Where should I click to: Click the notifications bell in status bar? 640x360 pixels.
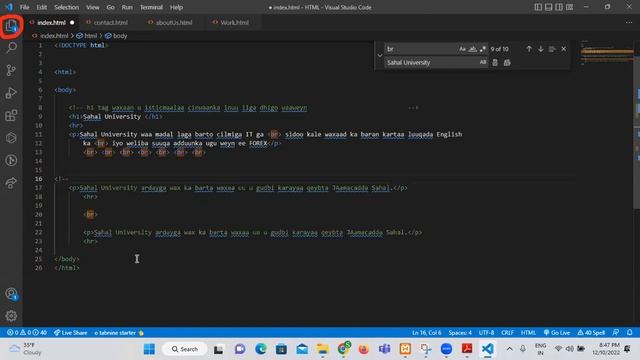coord(630,333)
